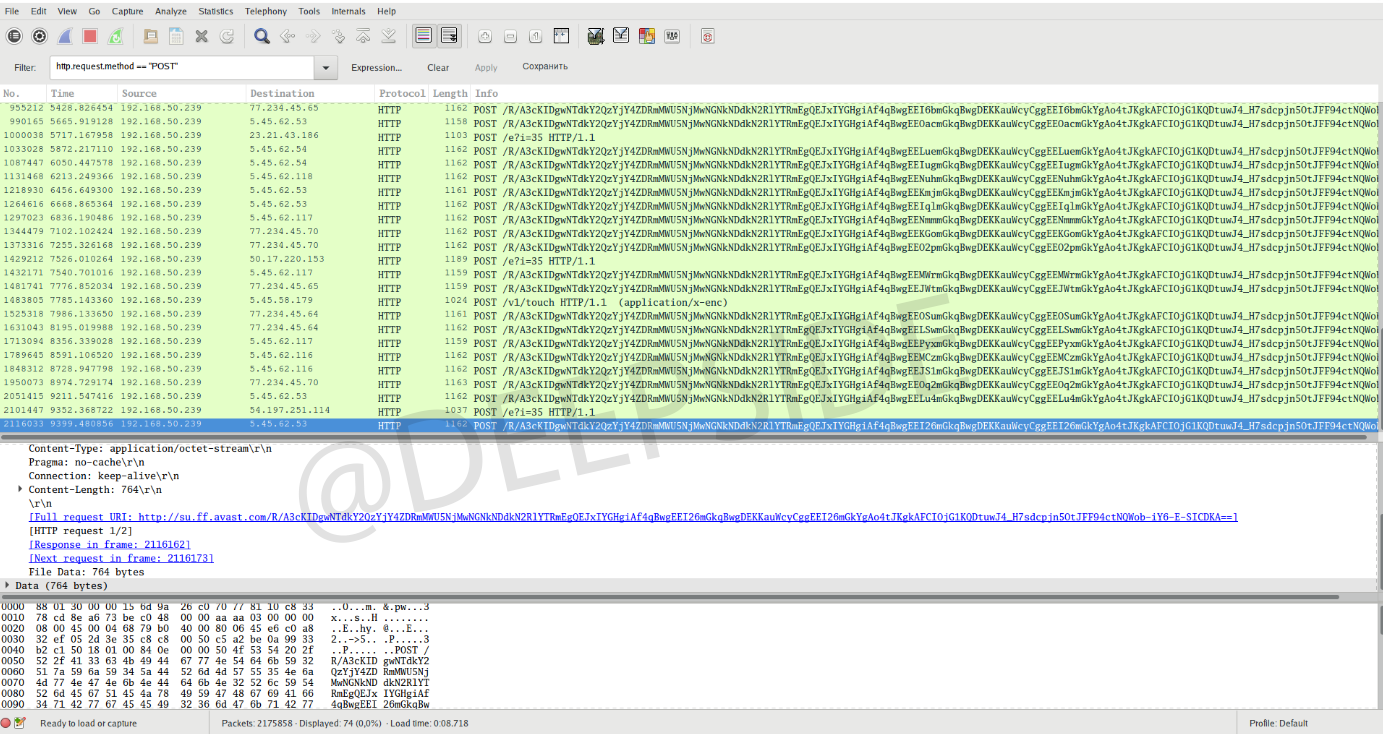Open capture options with the gear icon
Screen dimensions: 1383x734
[x=40, y=37]
